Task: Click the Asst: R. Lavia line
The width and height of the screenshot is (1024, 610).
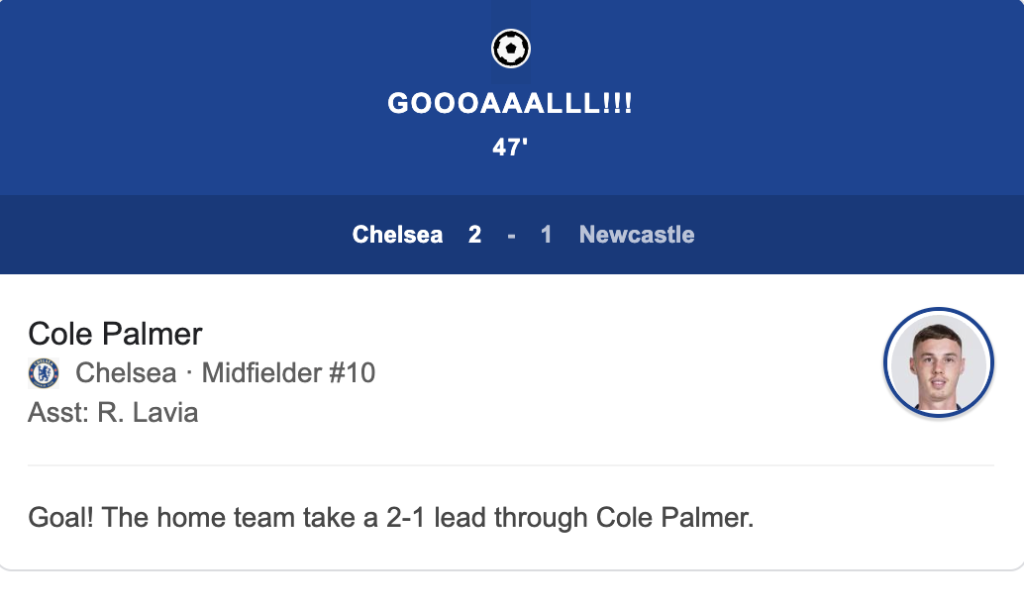Action: pyautogui.click(x=113, y=412)
